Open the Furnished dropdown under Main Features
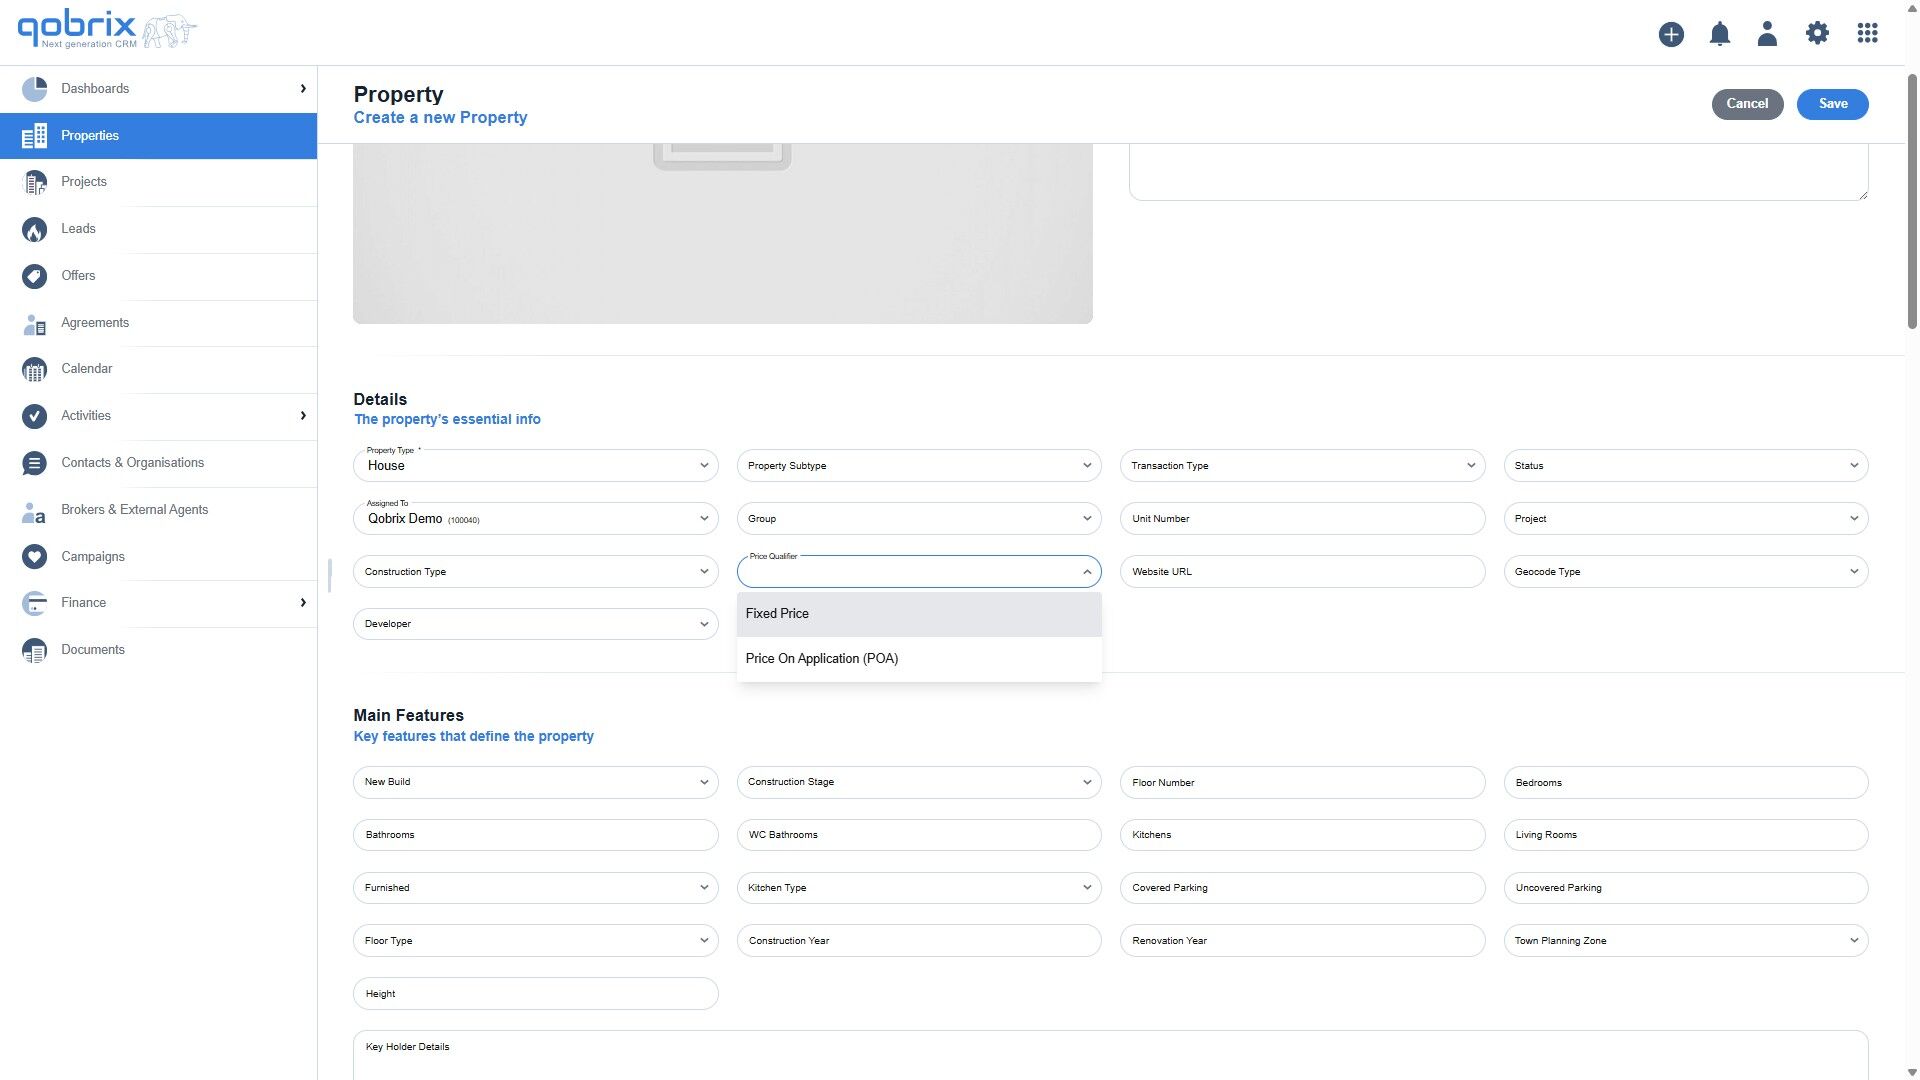Image resolution: width=1920 pixels, height=1080 pixels. pos(535,887)
